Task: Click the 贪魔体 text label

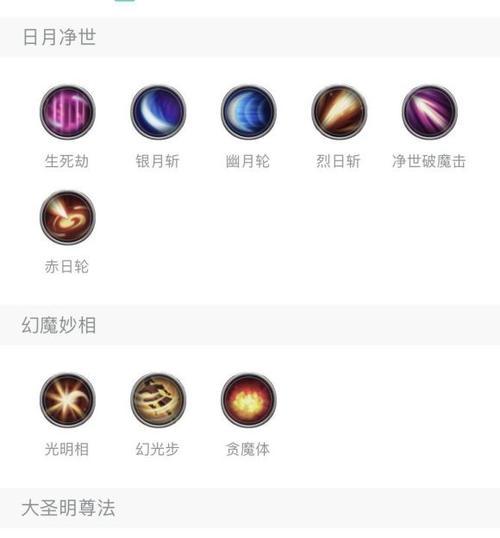Action: point(248,449)
